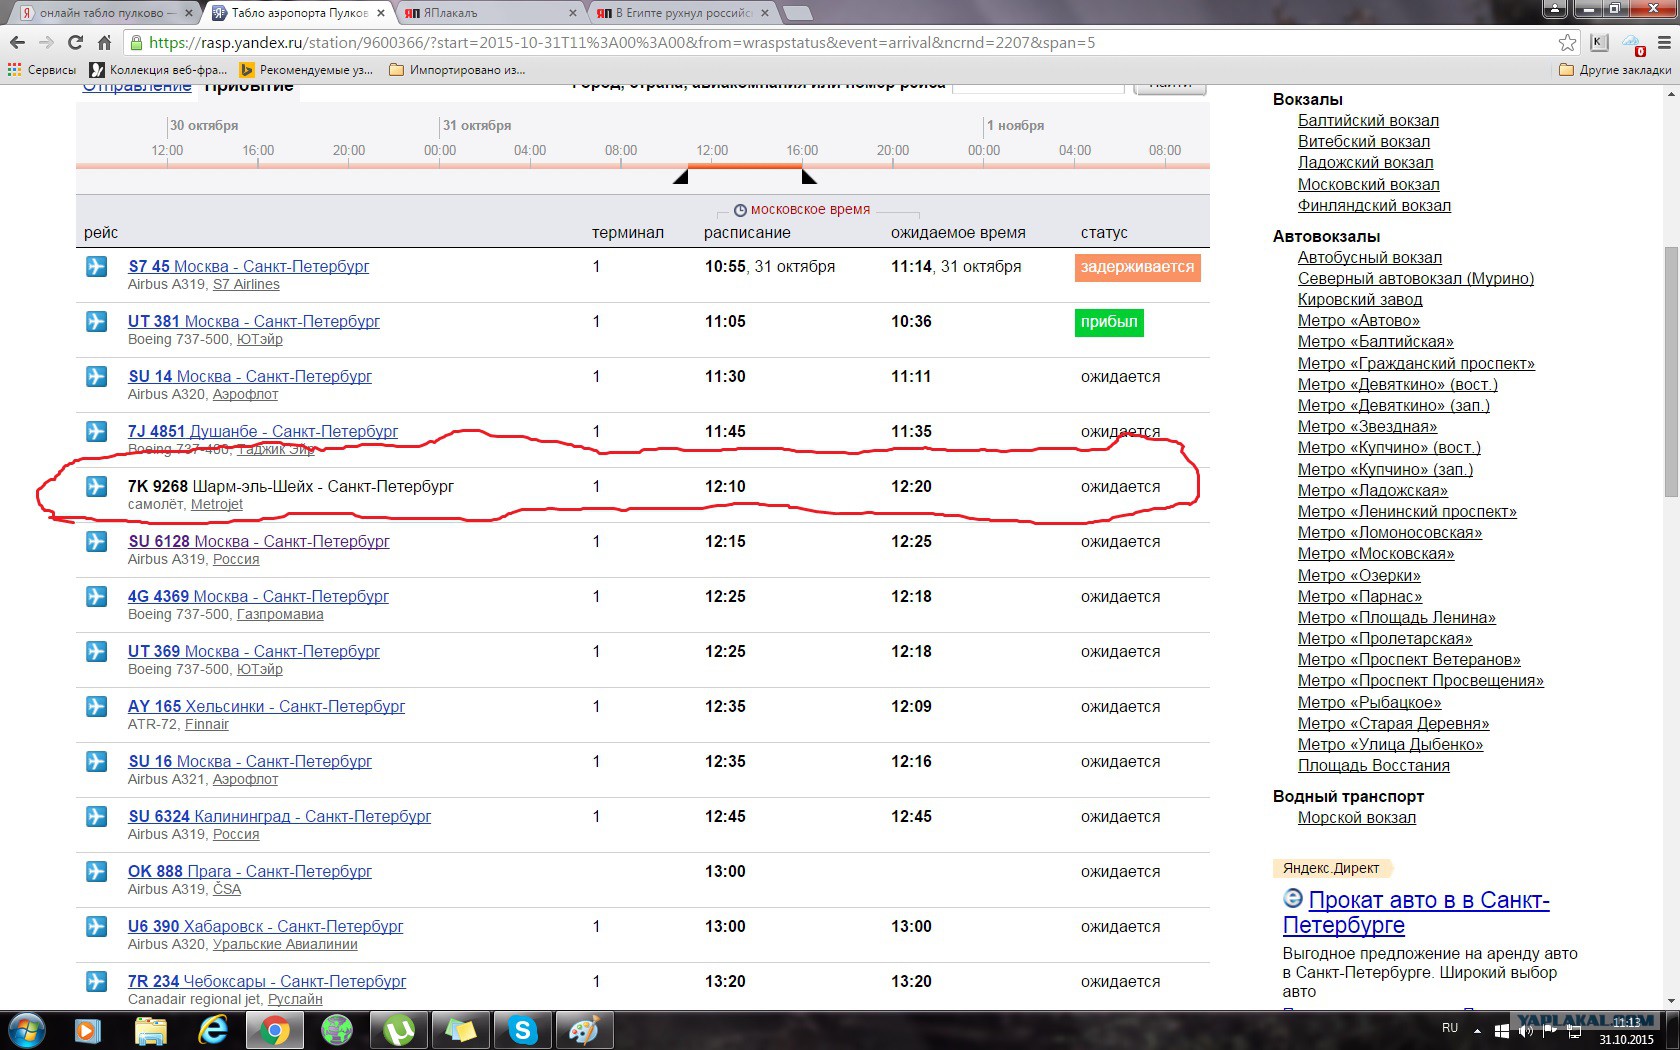Image resolution: width=1680 pixels, height=1050 pixels.
Task: Switch to the 'ЯПлакалъ' tab
Action: tap(484, 13)
